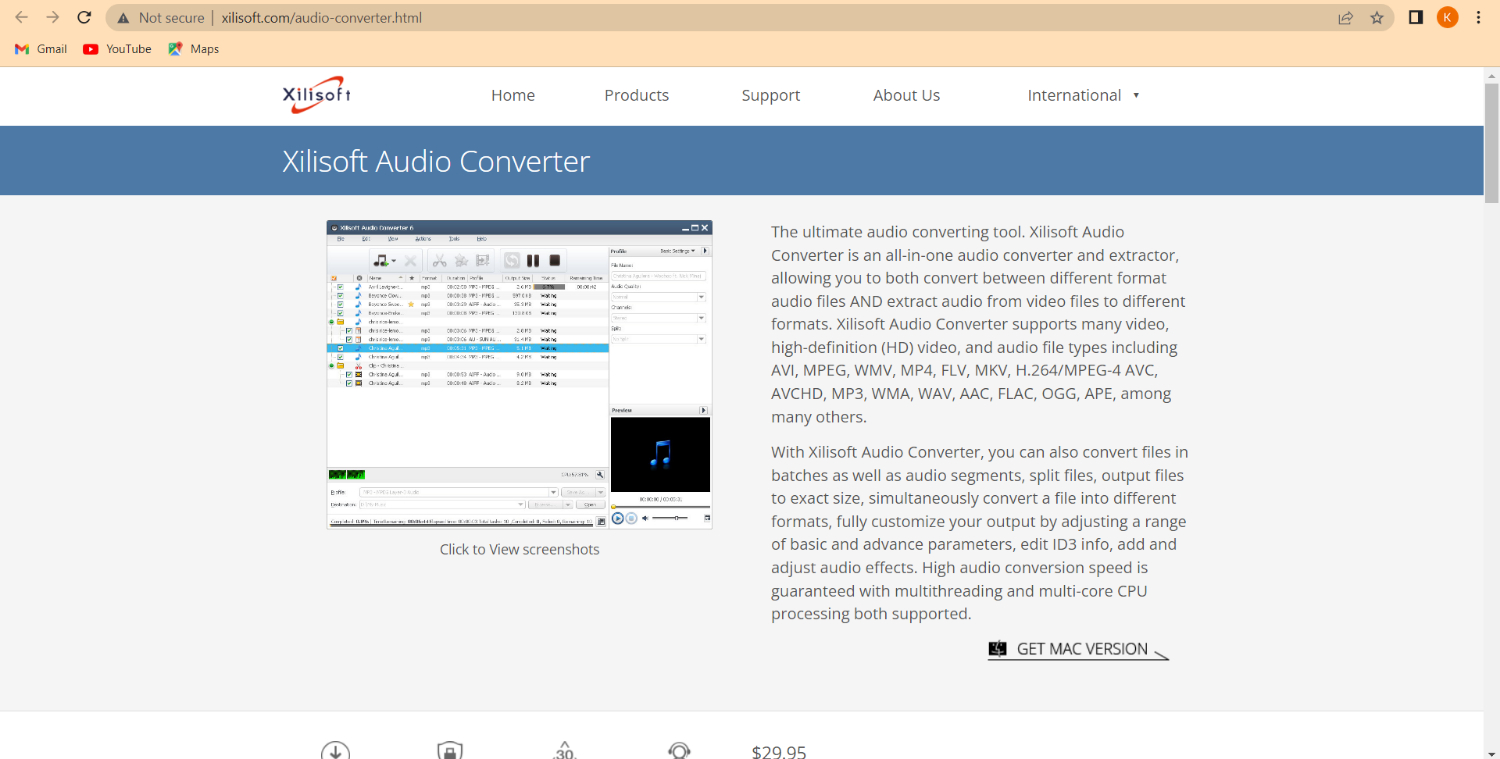Click the browser back arrow

coord(21,18)
